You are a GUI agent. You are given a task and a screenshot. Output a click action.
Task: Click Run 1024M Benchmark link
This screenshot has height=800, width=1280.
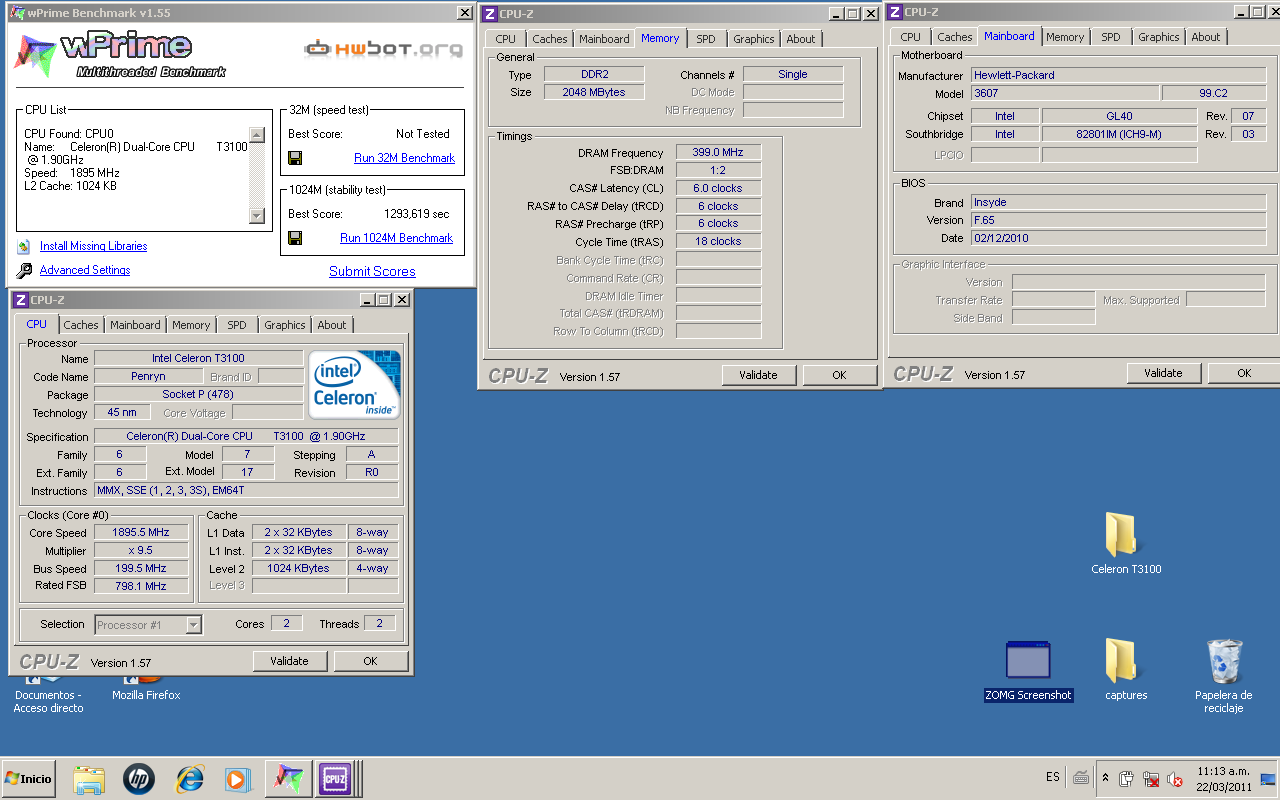click(x=396, y=238)
